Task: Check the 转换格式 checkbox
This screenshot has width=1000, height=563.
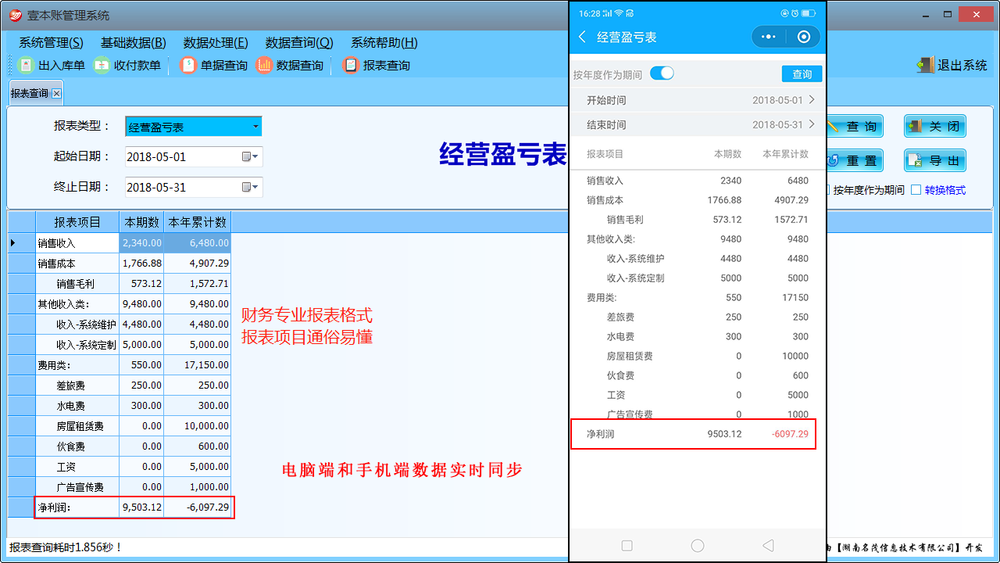Action: (916, 190)
